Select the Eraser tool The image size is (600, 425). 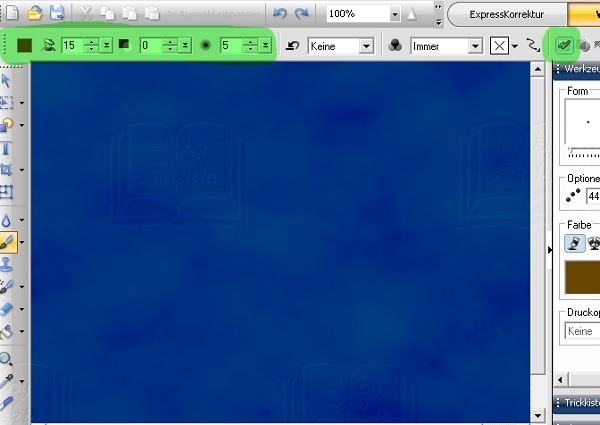coord(6,309)
